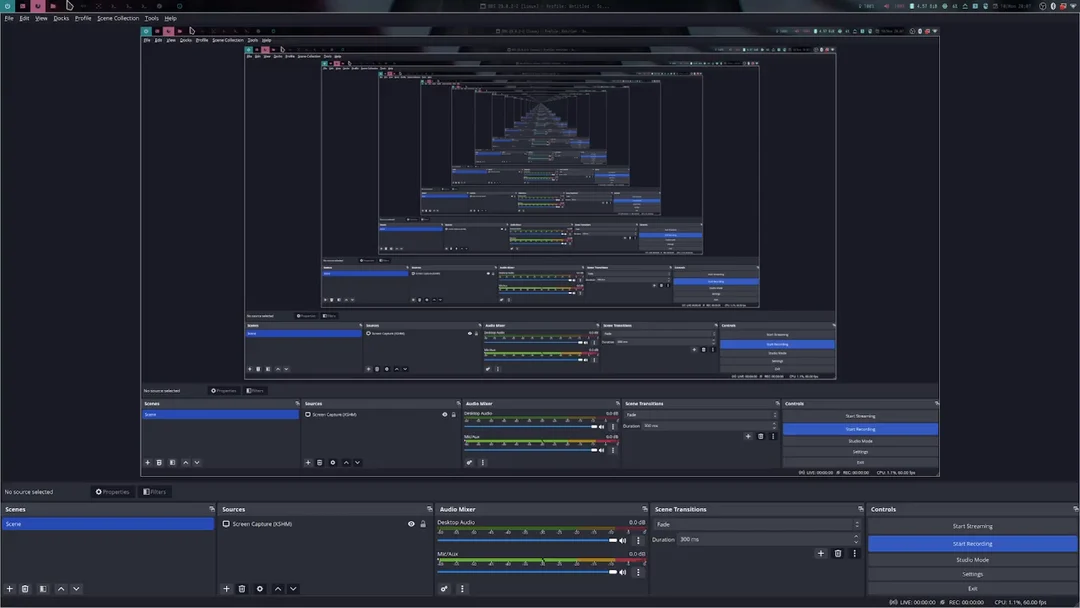1080x608 pixels.
Task: Remove the selected scene using the trash icon
Action: (25, 589)
